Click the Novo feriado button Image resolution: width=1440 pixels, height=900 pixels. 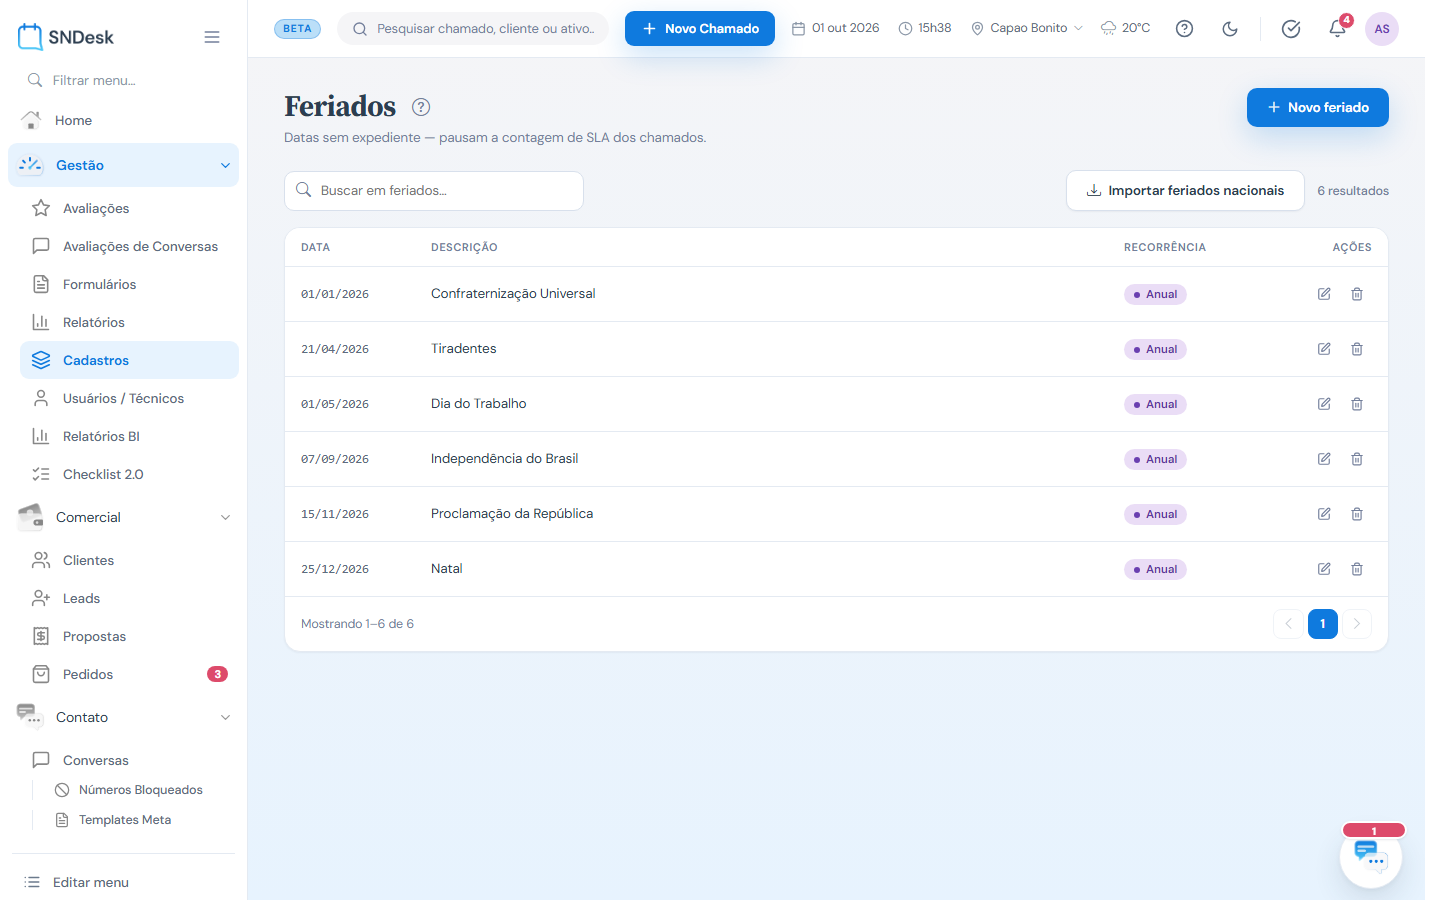click(x=1318, y=107)
